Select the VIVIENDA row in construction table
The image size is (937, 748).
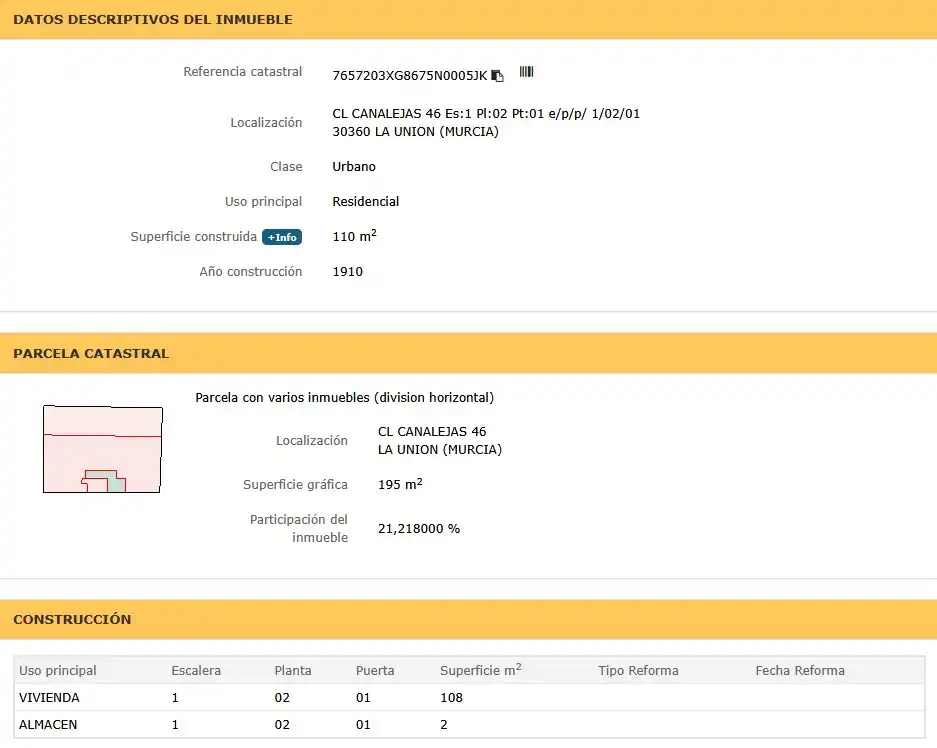tap(470, 698)
